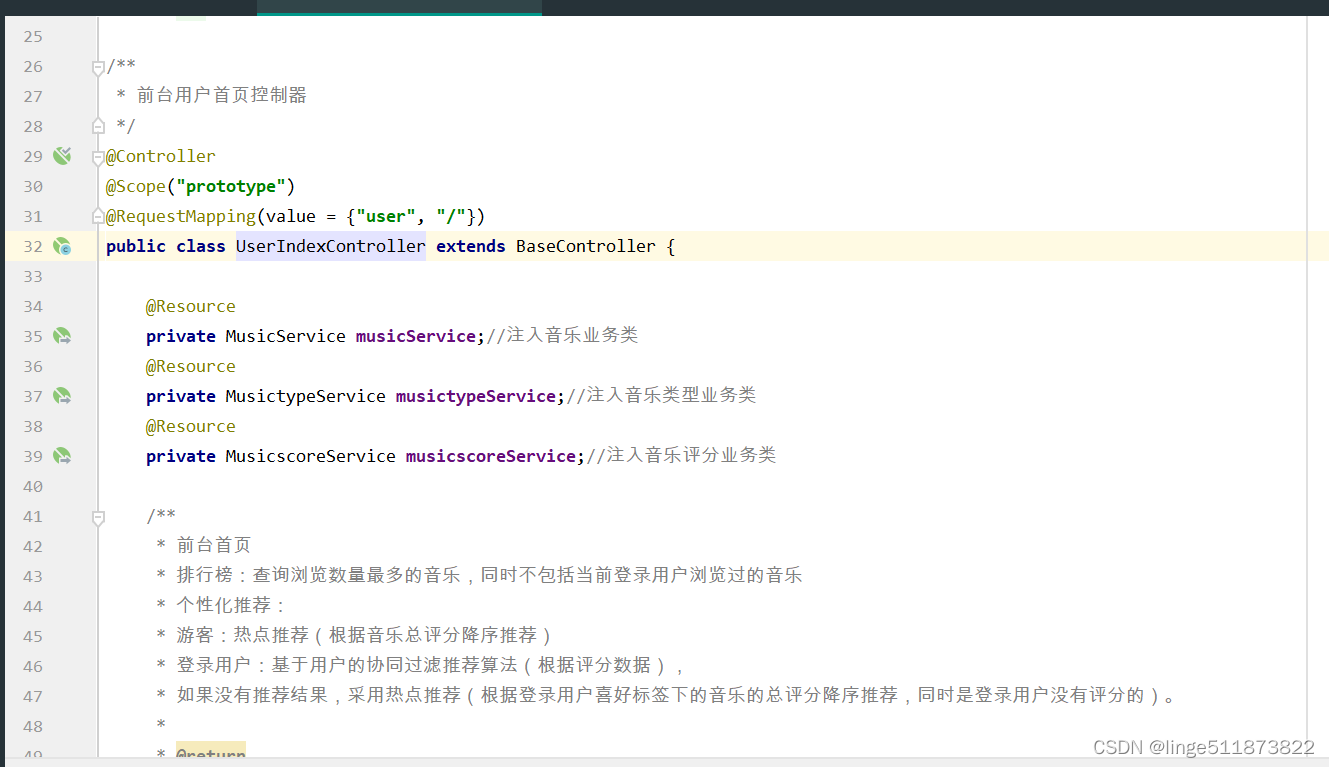1329x767 pixels.
Task: Click line number 33 in the gutter
Action: (33, 276)
